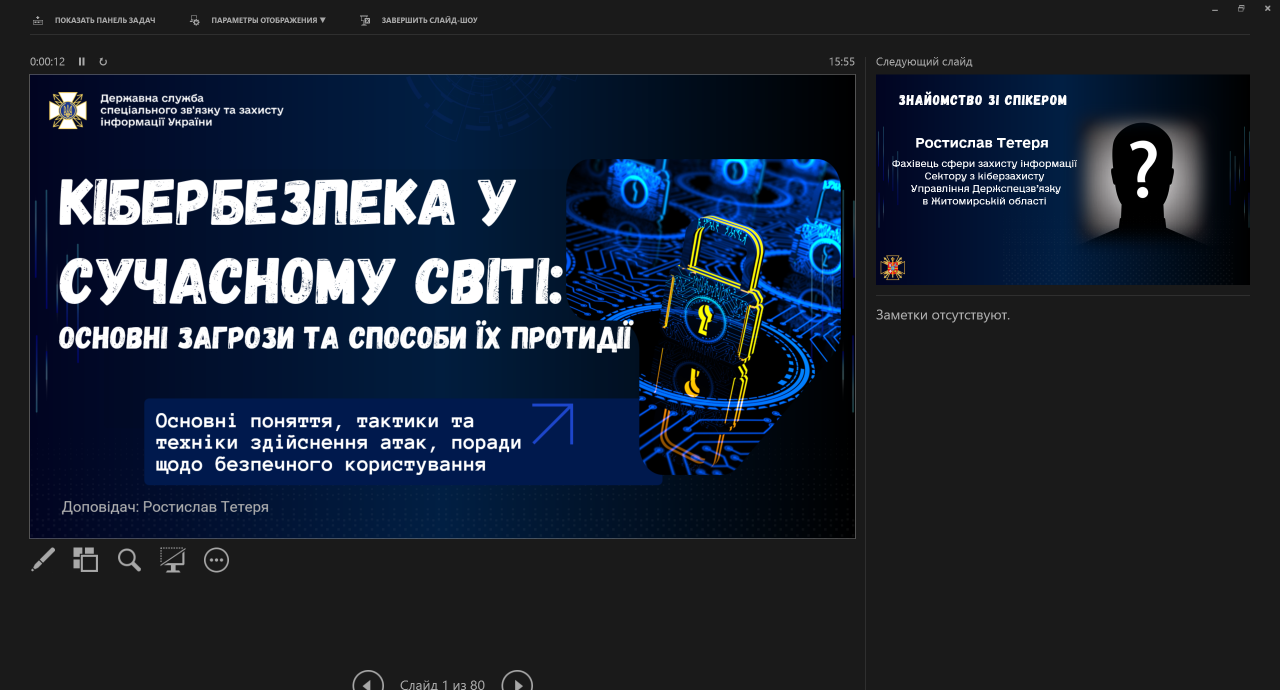Image resolution: width=1280 pixels, height=690 pixels.
Task: Toggle black screen for the slideshow
Action: [173, 560]
